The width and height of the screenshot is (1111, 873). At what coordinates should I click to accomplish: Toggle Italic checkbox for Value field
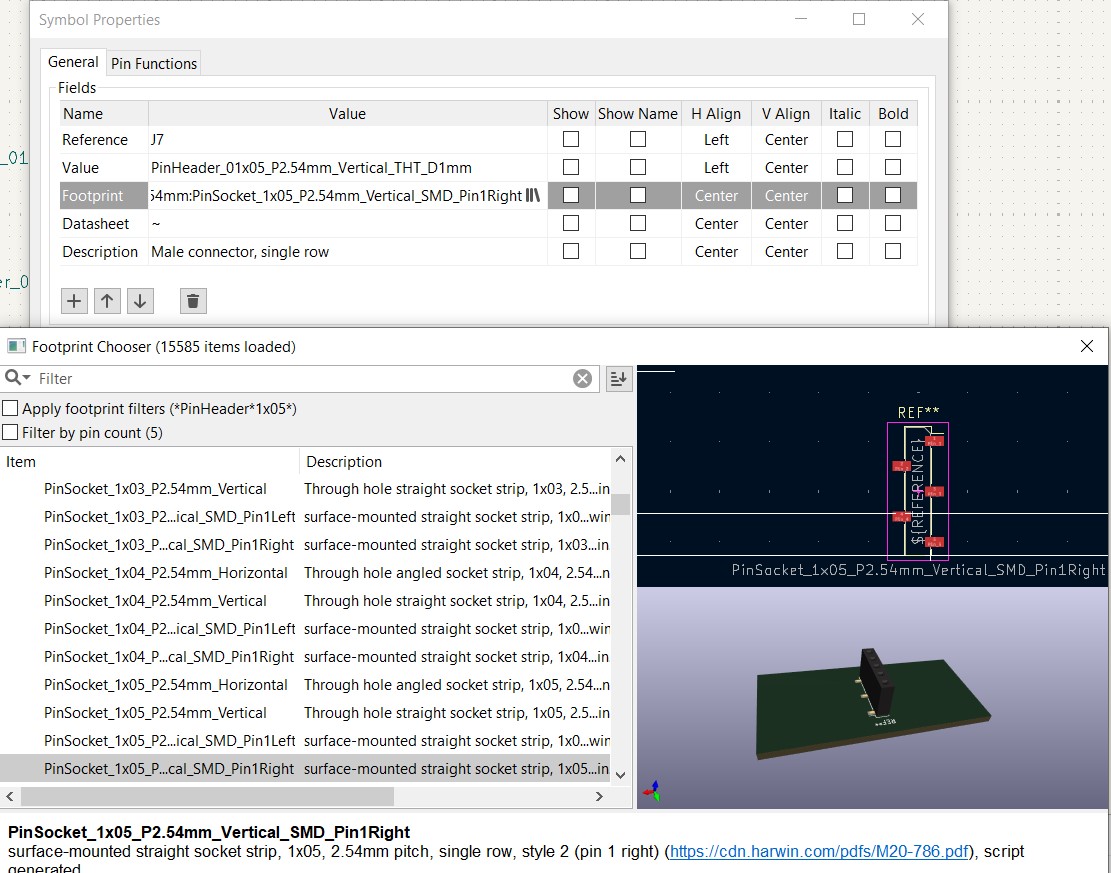pyautogui.click(x=845, y=167)
